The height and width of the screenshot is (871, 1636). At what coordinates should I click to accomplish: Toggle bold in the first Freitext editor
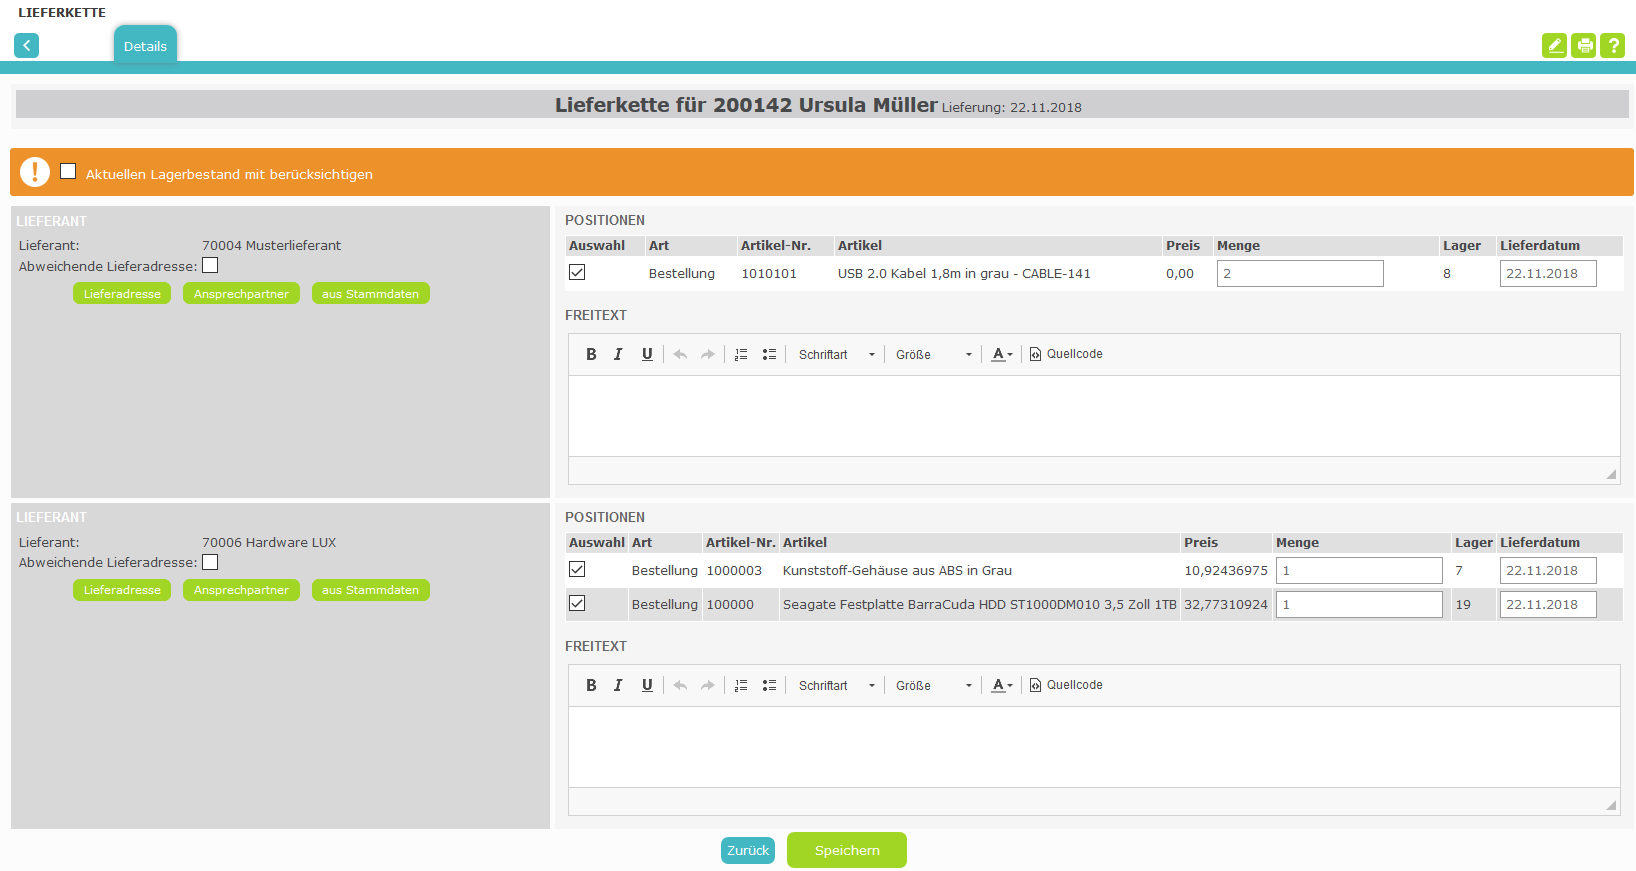(x=591, y=354)
